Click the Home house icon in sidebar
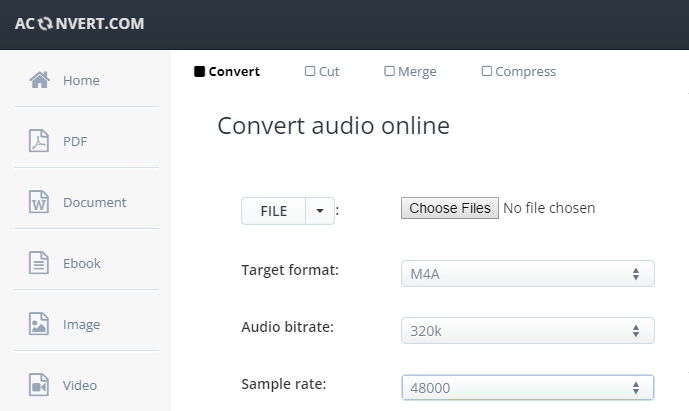The image size is (689, 411). [x=39, y=80]
